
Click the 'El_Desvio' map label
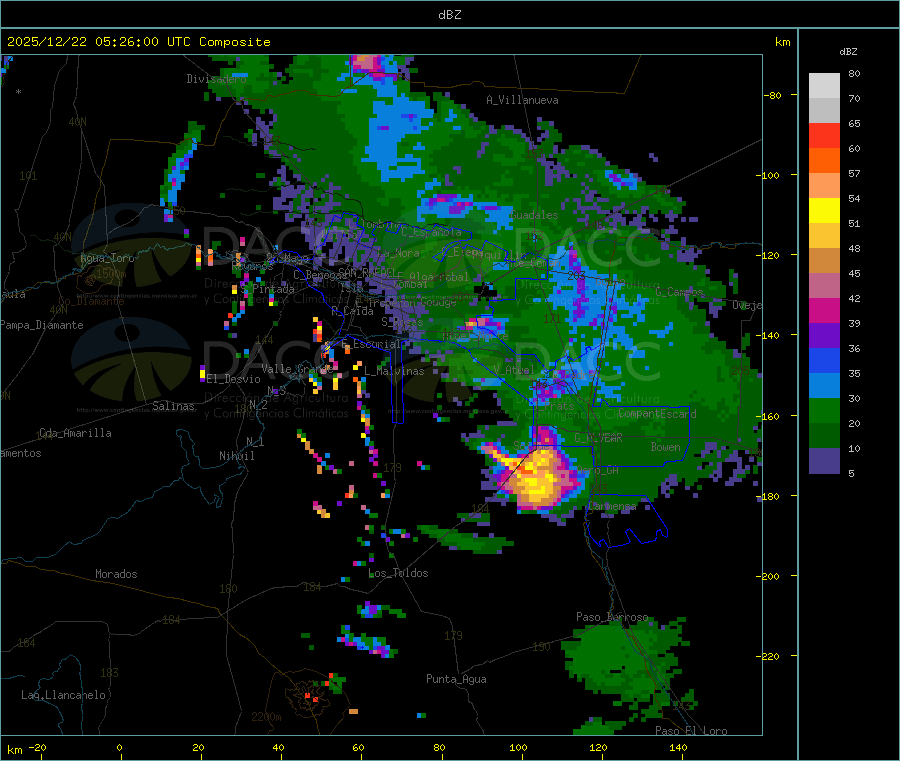(x=234, y=379)
